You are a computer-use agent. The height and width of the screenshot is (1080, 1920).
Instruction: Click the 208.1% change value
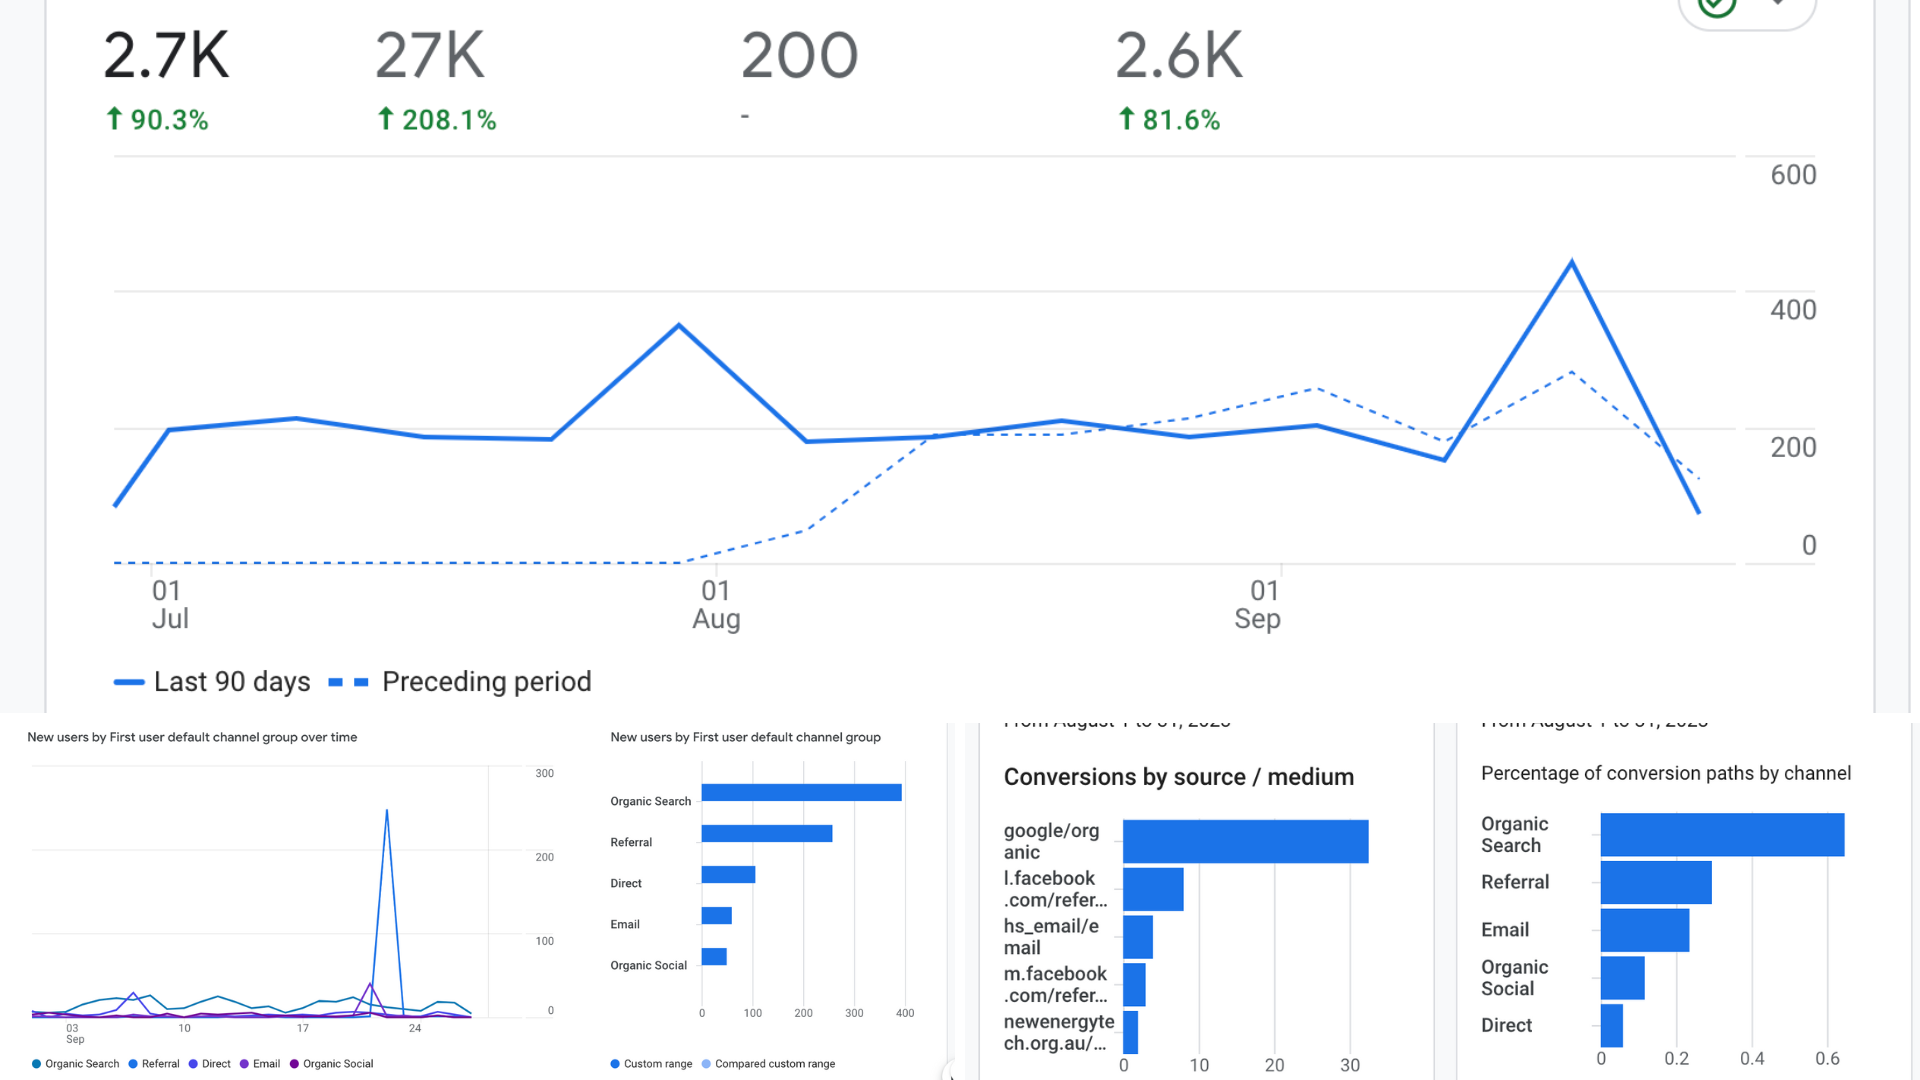tap(449, 120)
